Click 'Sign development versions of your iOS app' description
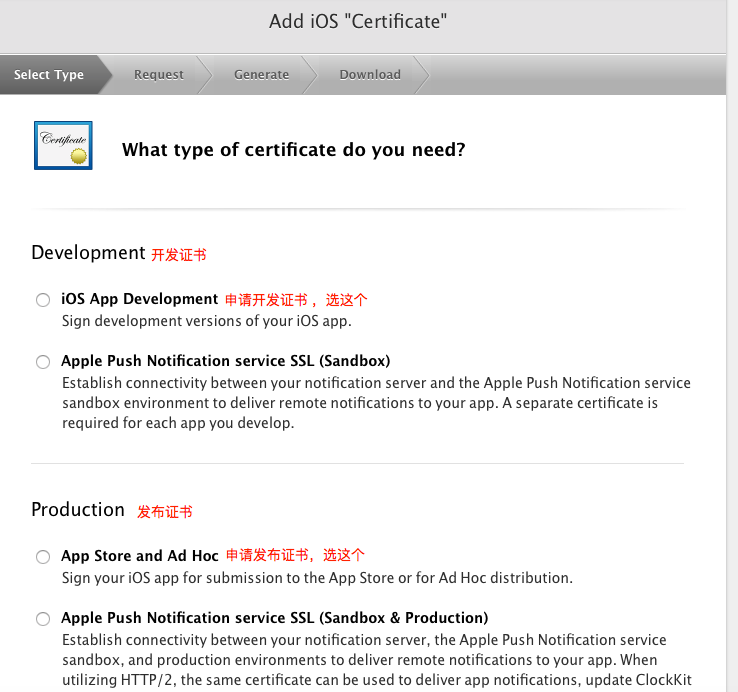The height and width of the screenshot is (692, 738). tap(206, 321)
